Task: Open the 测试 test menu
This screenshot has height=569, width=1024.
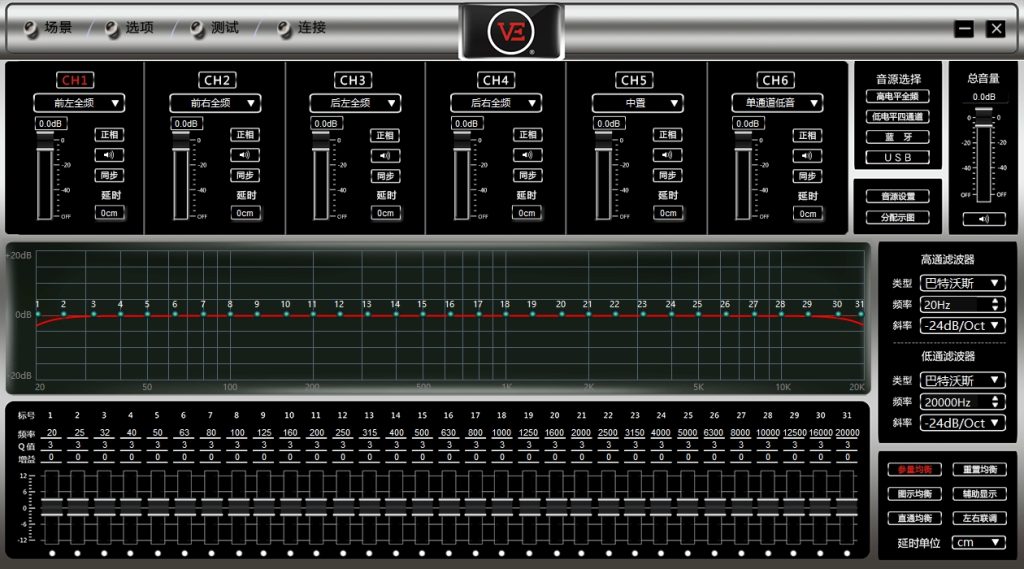Action: pyautogui.click(x=215, y=28)
